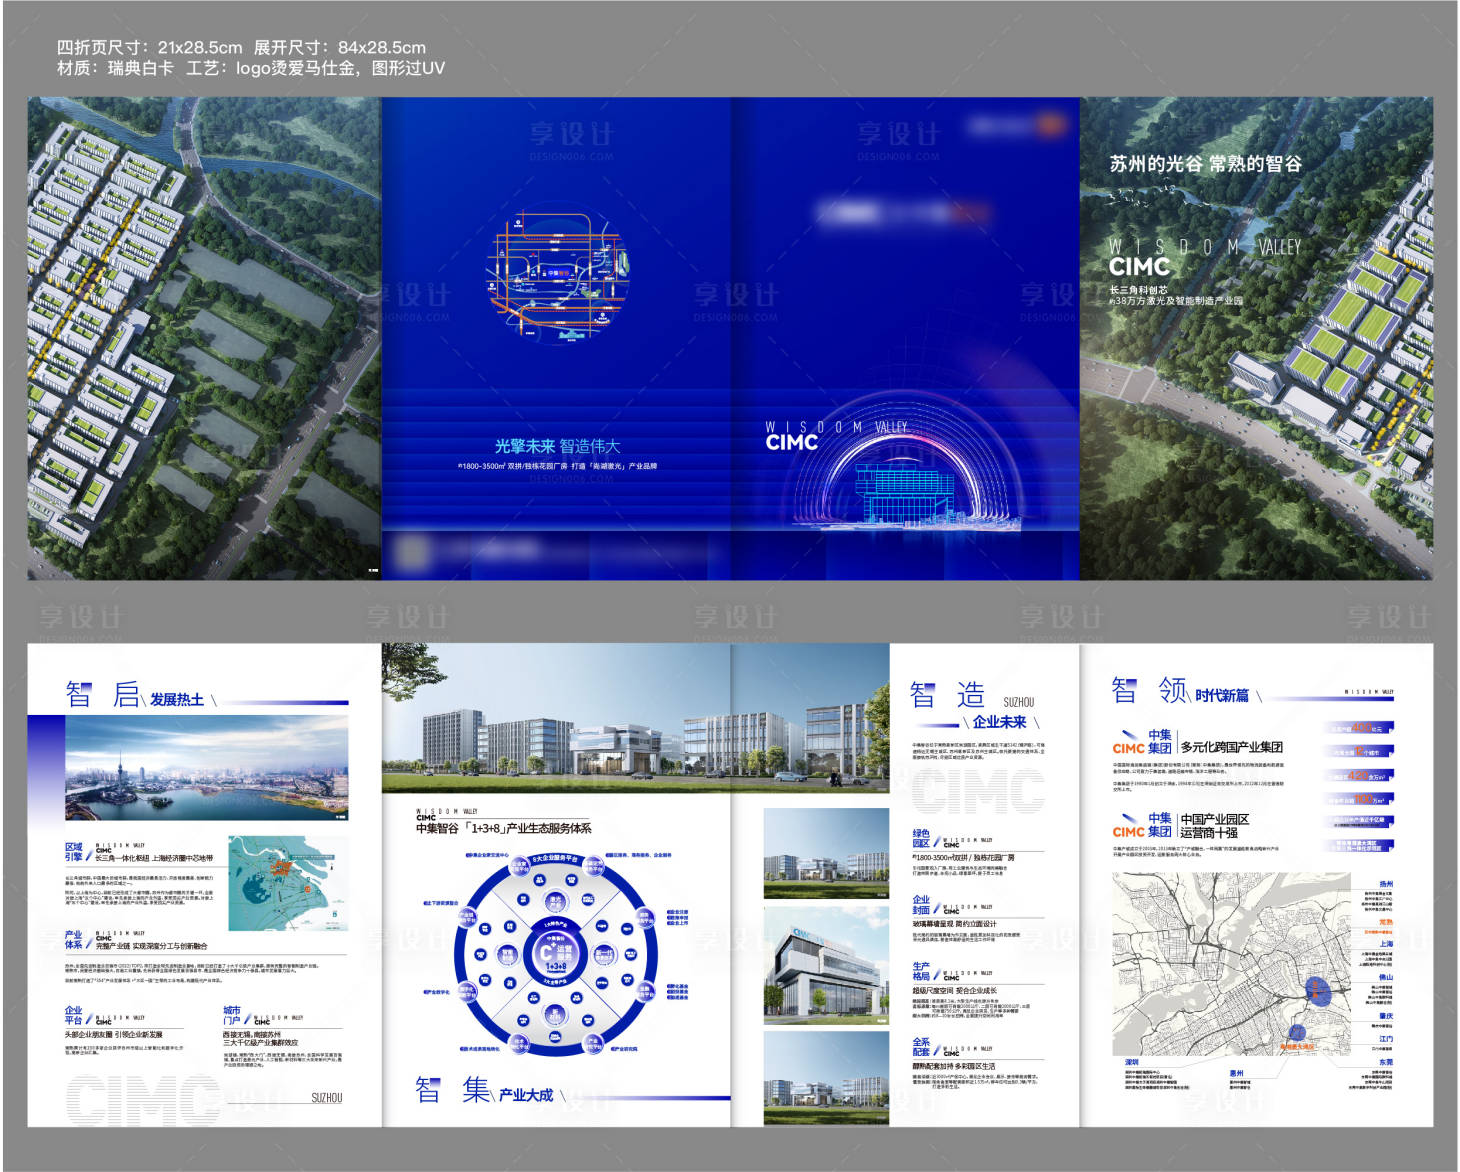Click the fold size text '四折页尺寸：21x28.5cm'
Viewport: 1460px width, 1172px height.
[150, 47]
